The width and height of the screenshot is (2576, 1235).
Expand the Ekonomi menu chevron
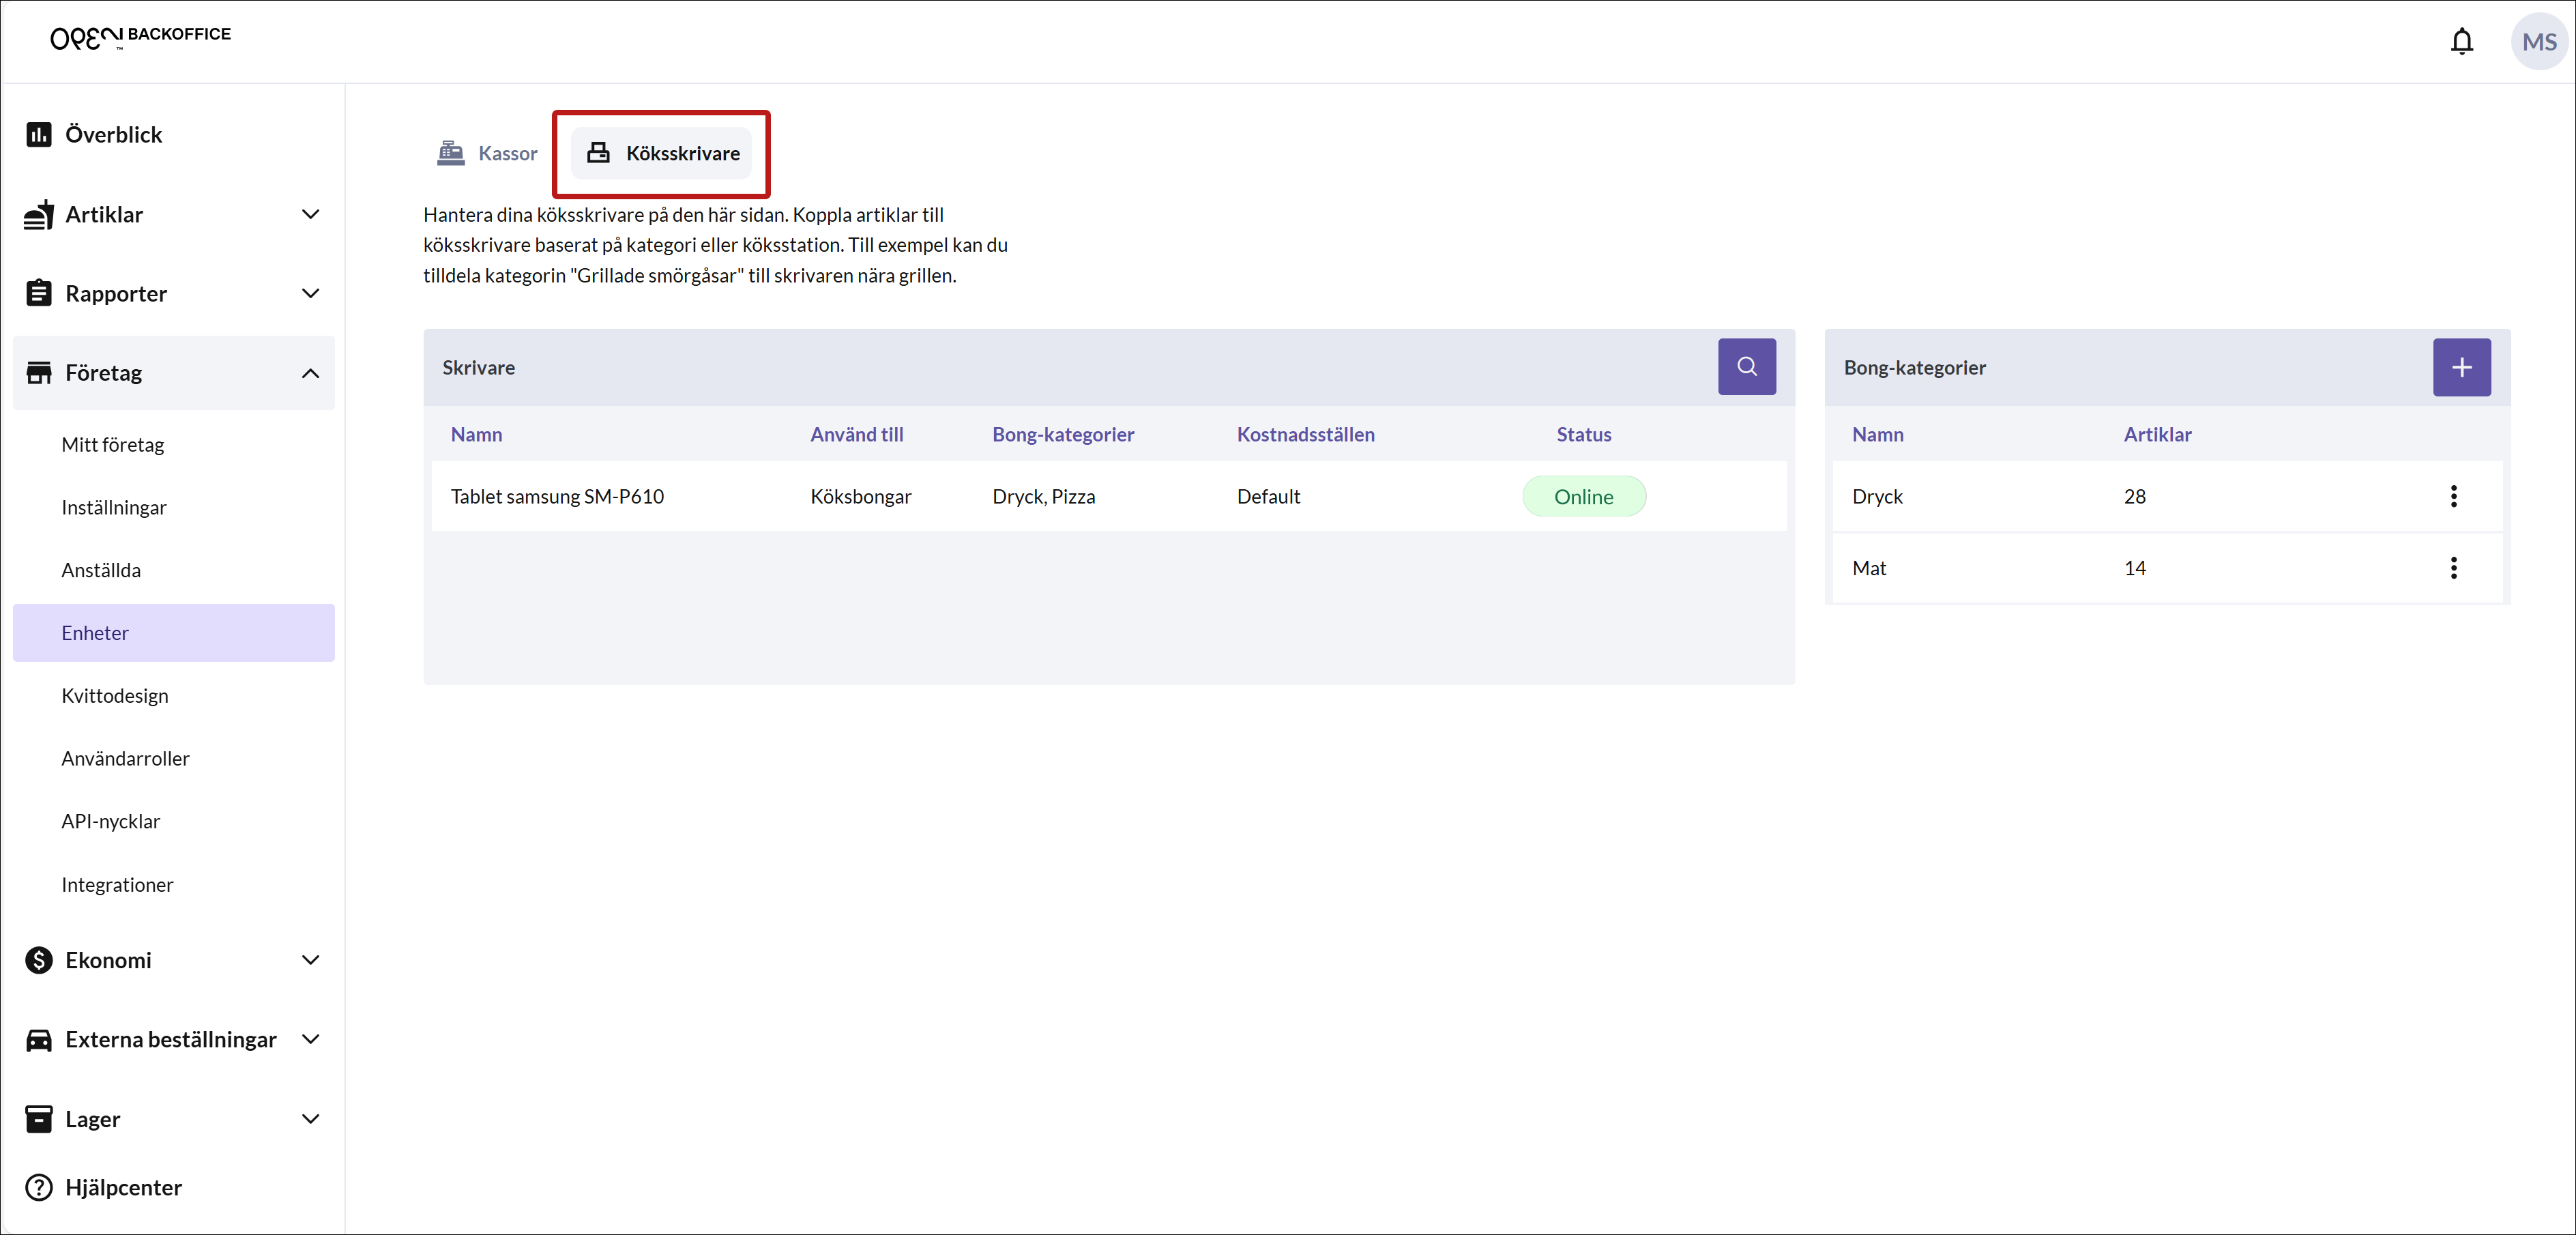(x=310, y=960)
